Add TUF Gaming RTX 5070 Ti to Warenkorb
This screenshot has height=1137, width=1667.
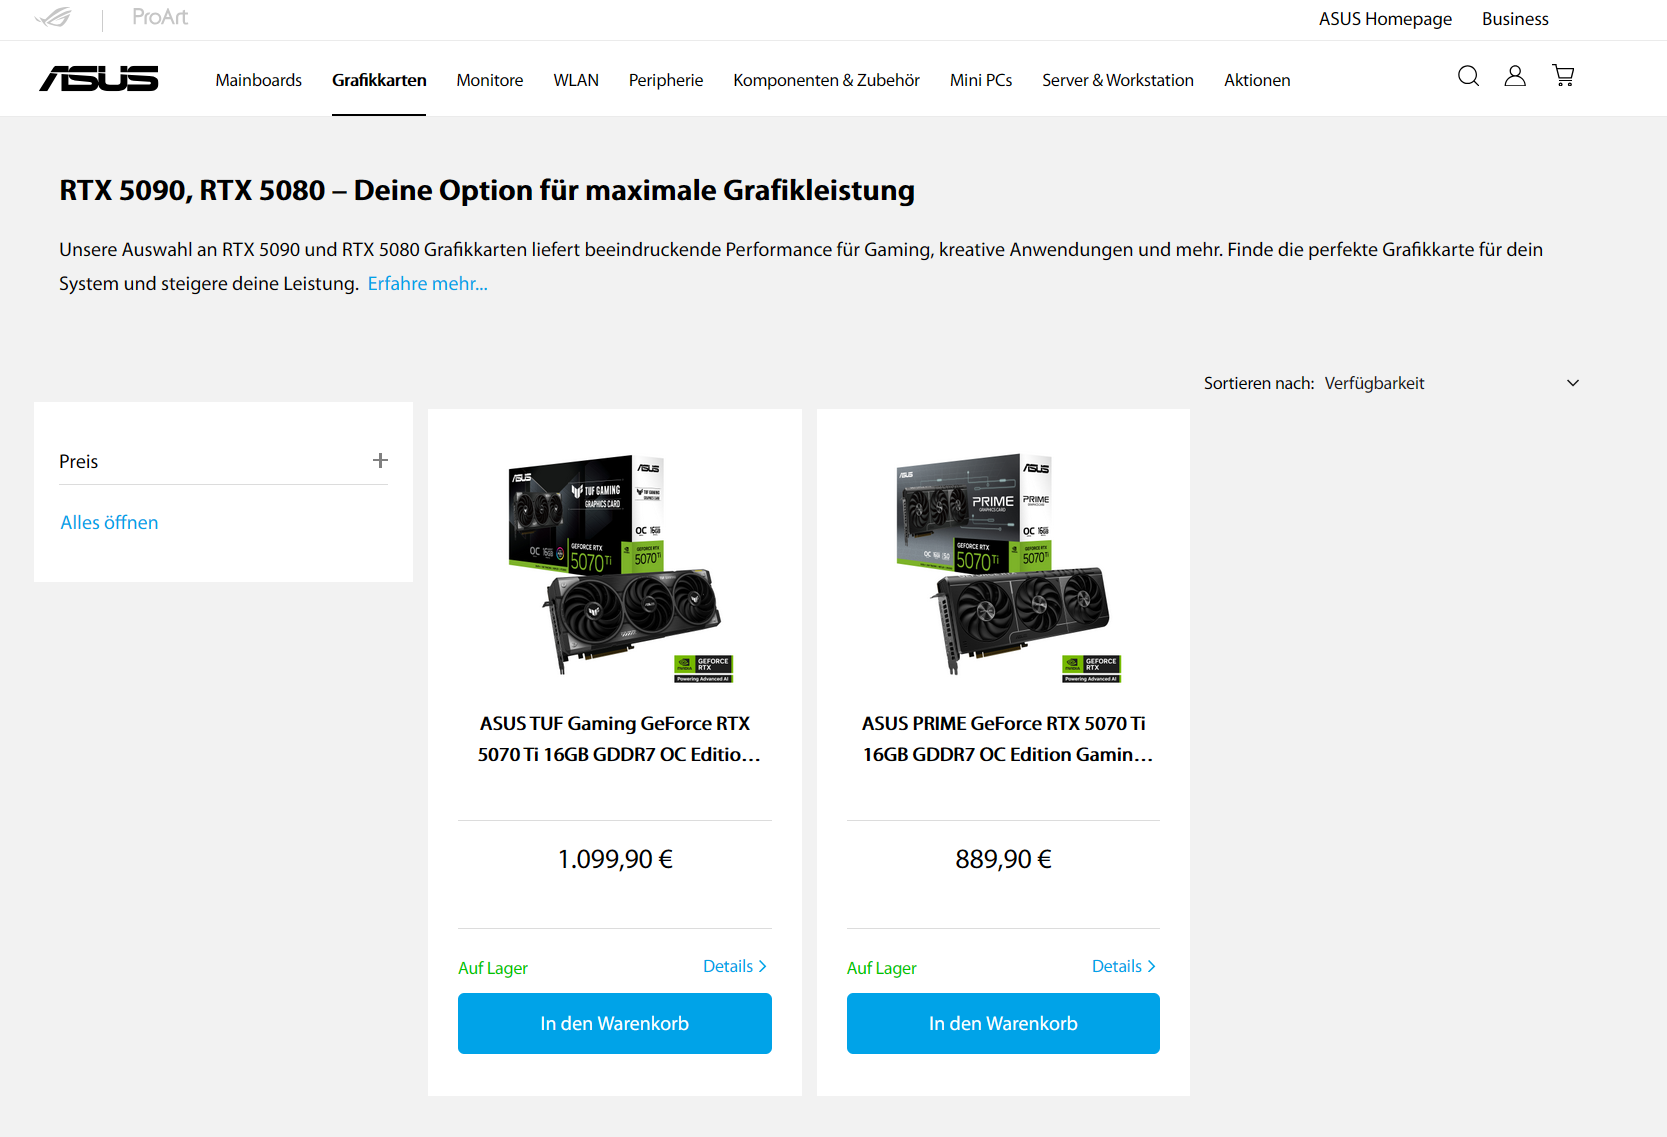pos(615,1023)
